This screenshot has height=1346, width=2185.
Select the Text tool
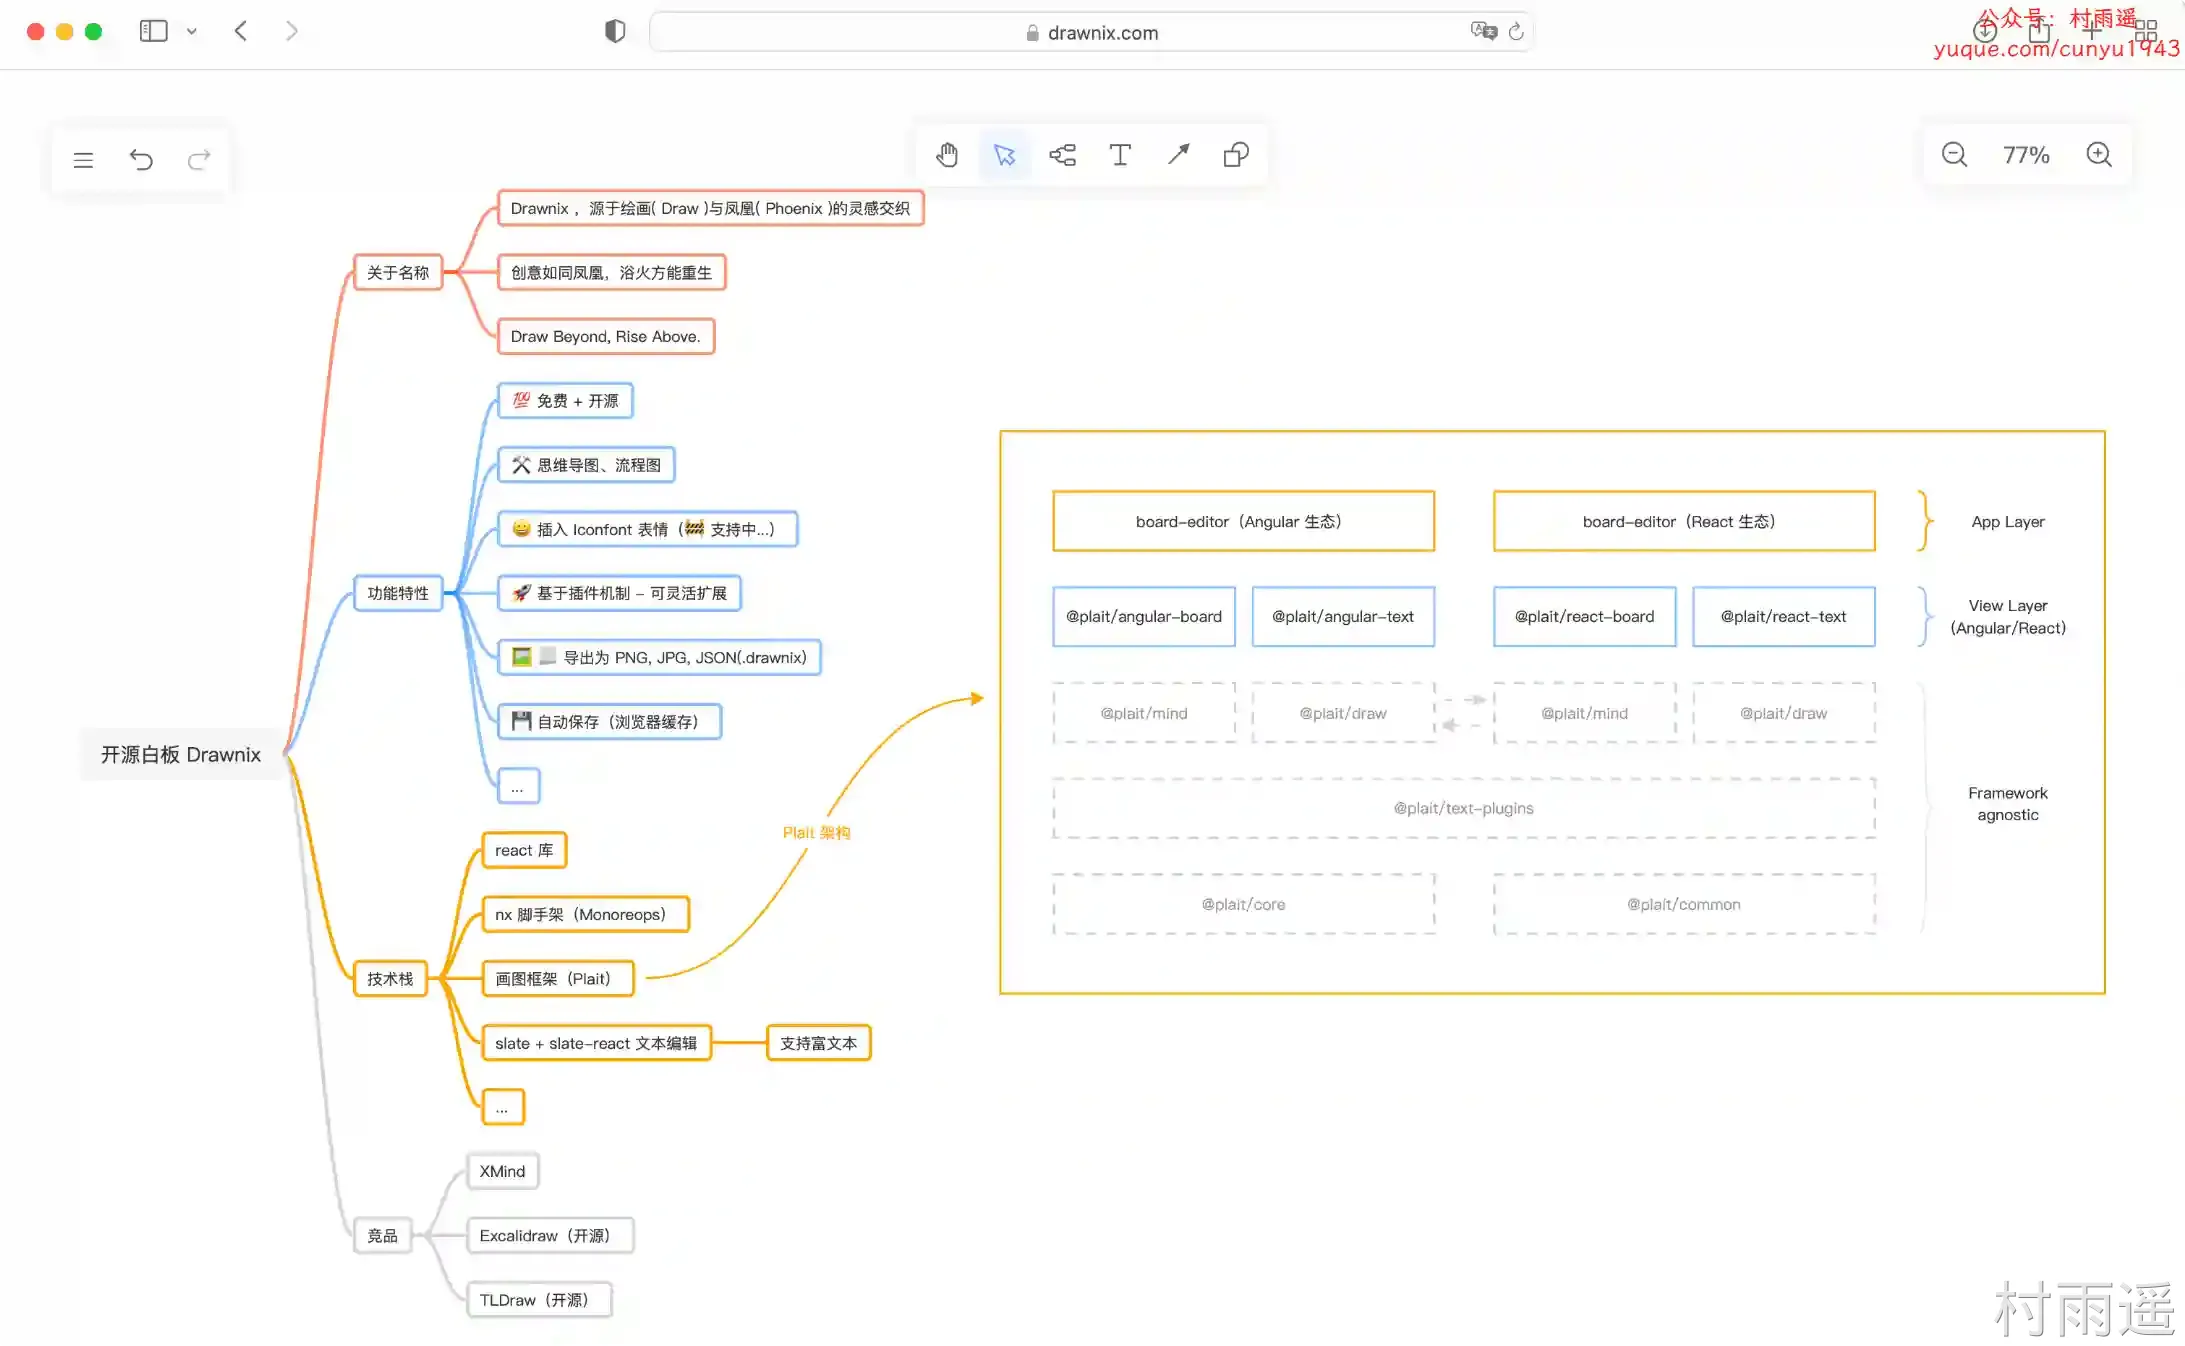tap(1120, 155)
